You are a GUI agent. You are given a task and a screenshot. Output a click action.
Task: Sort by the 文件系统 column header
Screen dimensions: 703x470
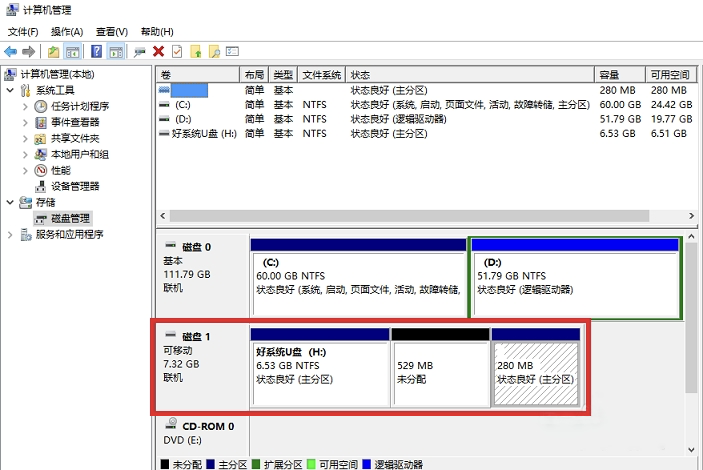321,75
